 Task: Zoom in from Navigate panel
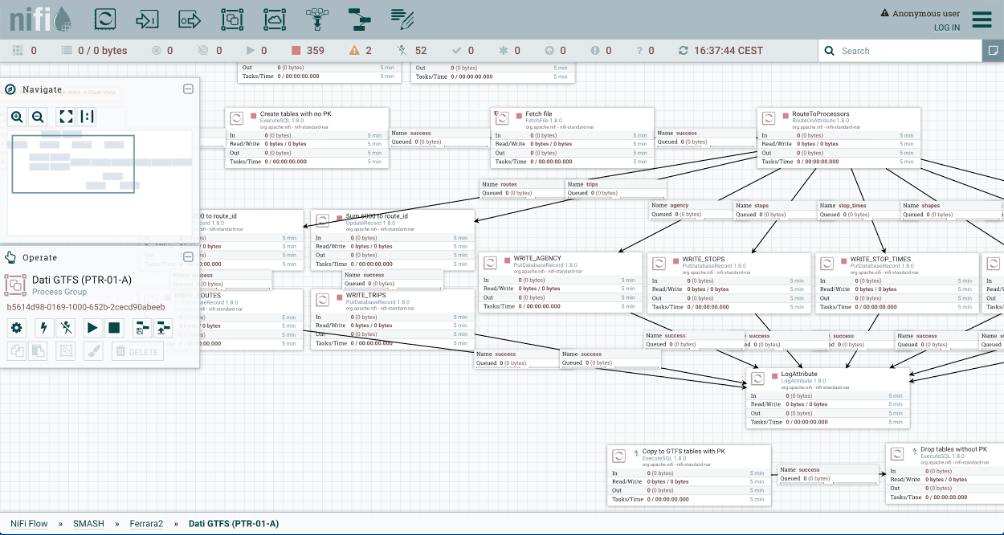[17, 116]
